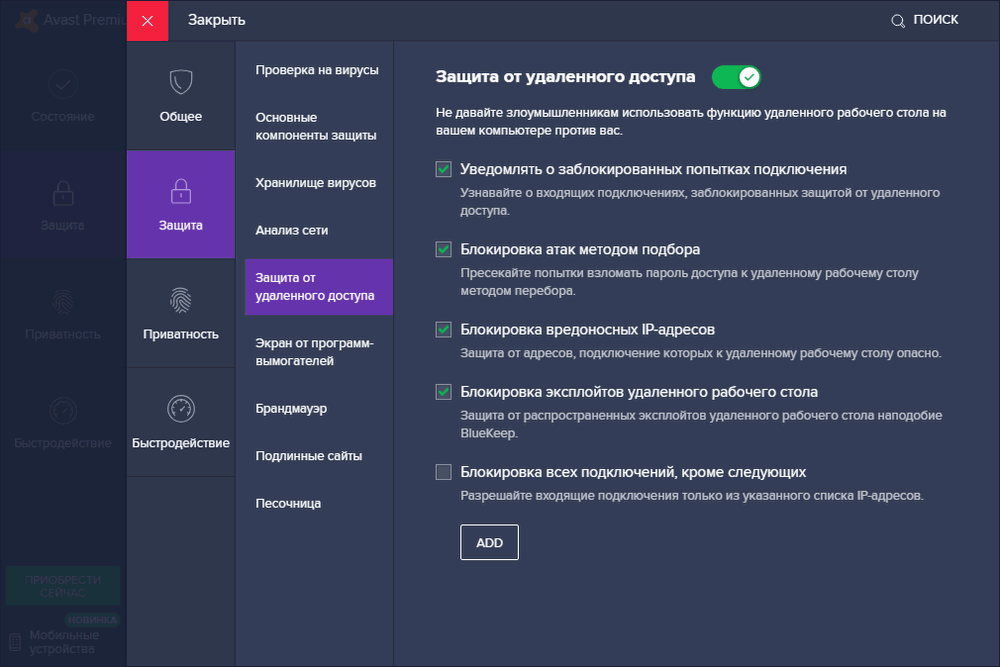Uncheck malicious IP address blocking
The width and height of the screenshot is (1000, 667).
click(444, 329)
